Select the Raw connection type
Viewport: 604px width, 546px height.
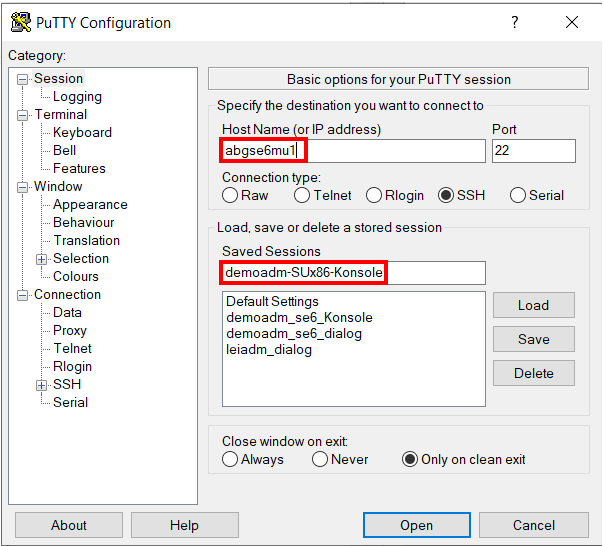(230, 195)
